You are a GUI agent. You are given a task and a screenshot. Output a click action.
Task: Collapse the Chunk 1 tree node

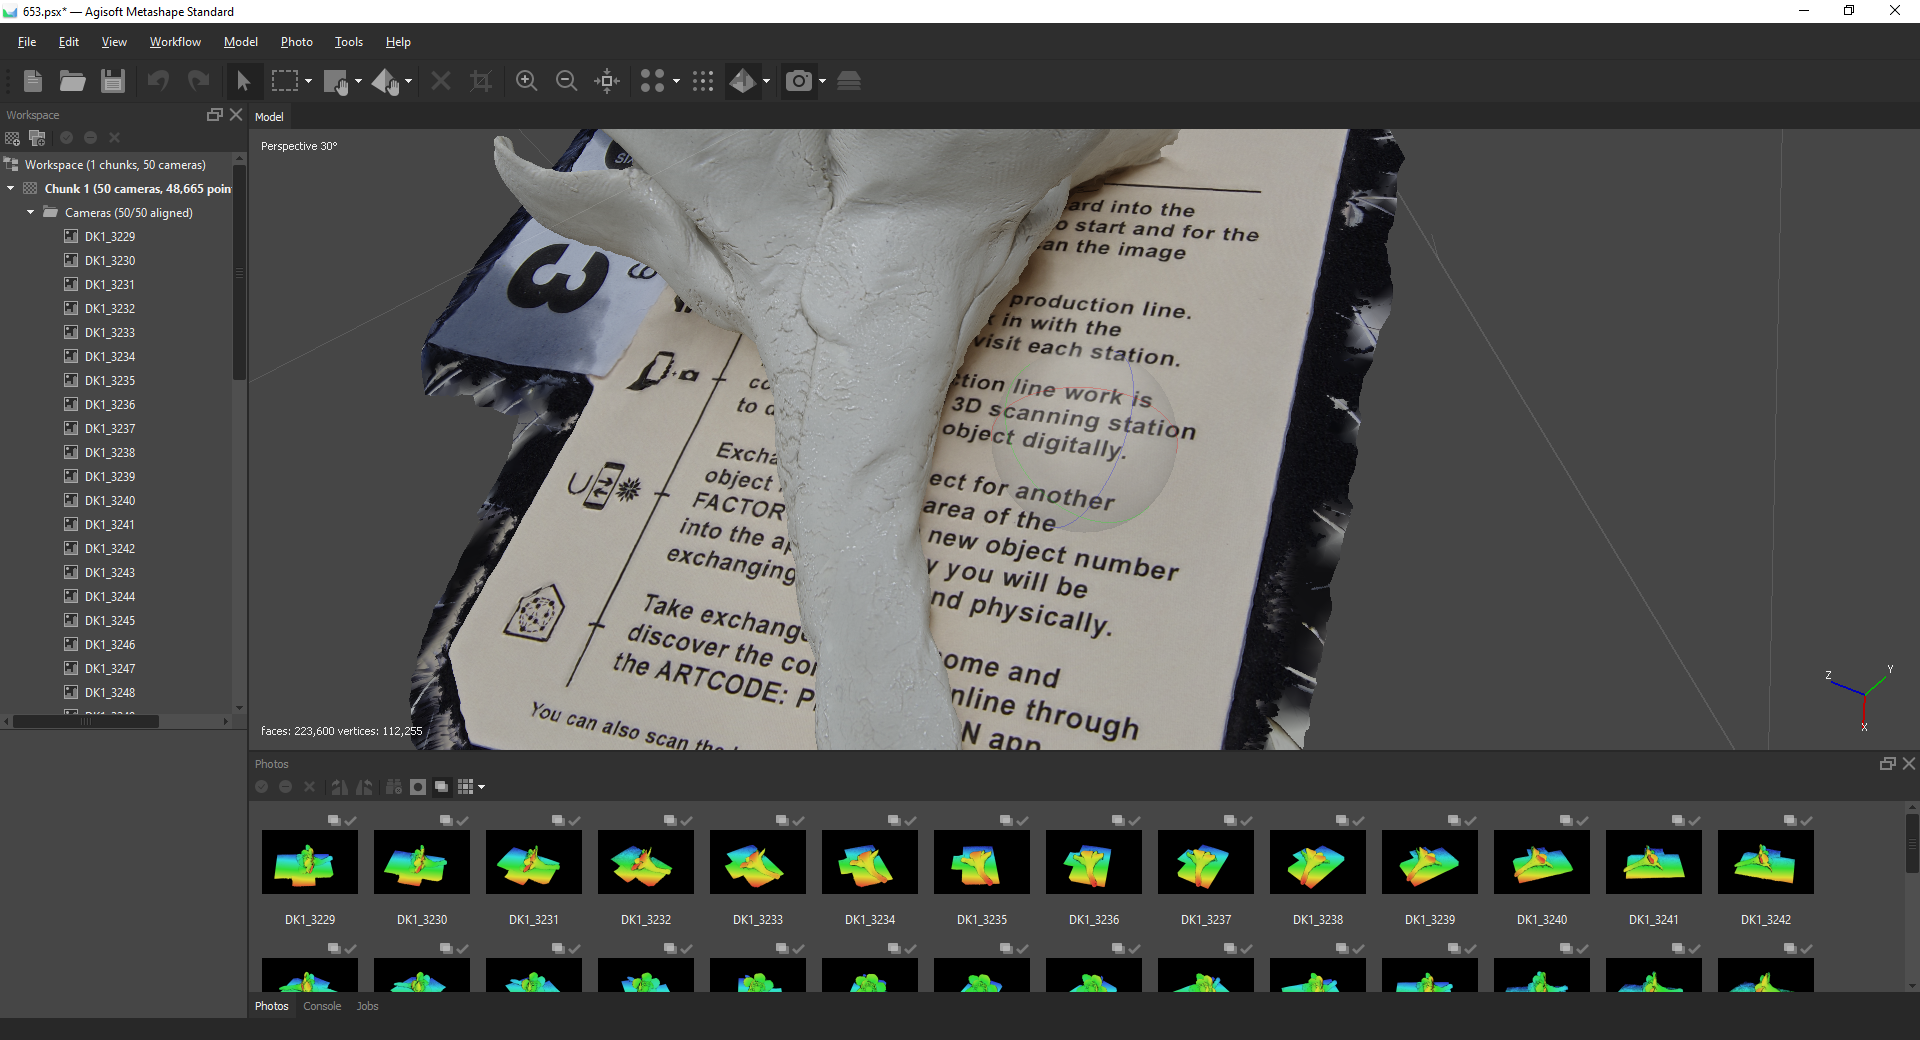[x=11, y=188]
